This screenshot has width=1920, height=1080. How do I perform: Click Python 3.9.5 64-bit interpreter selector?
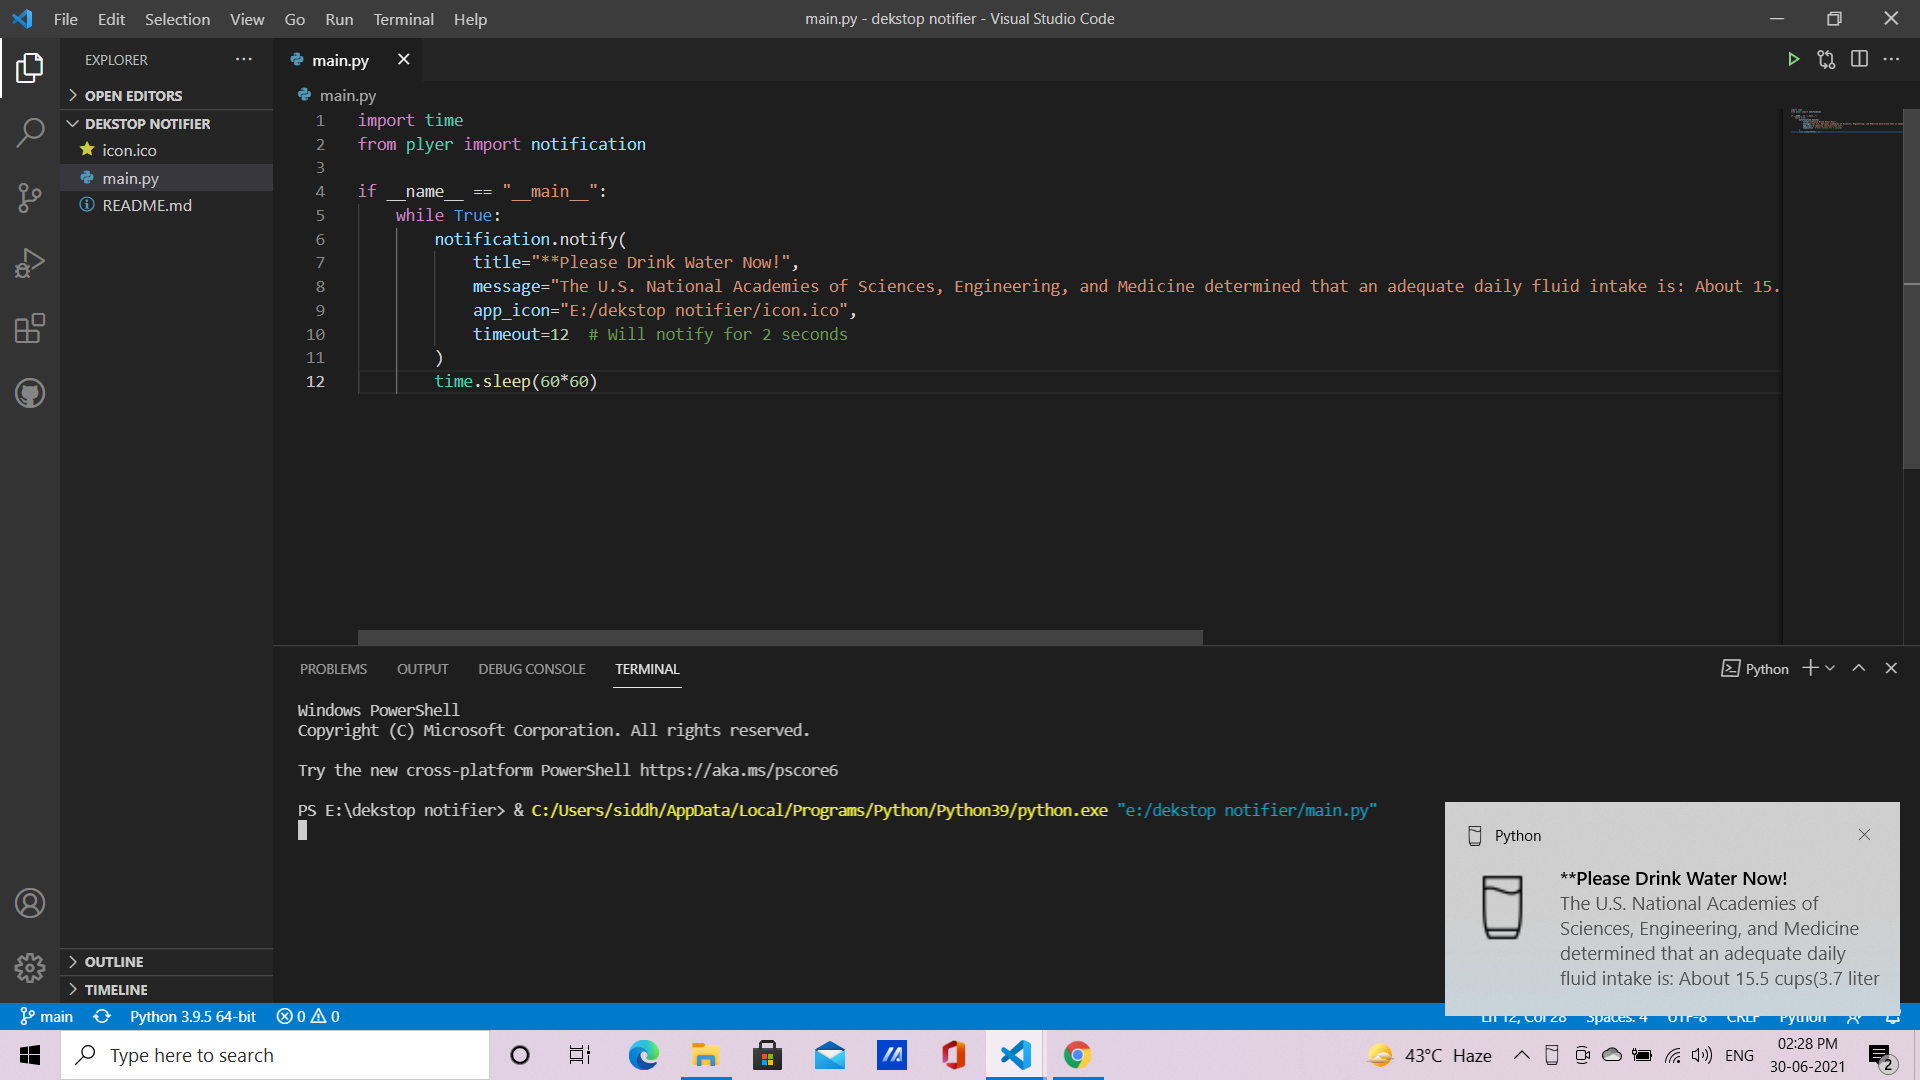(192, 1016)
